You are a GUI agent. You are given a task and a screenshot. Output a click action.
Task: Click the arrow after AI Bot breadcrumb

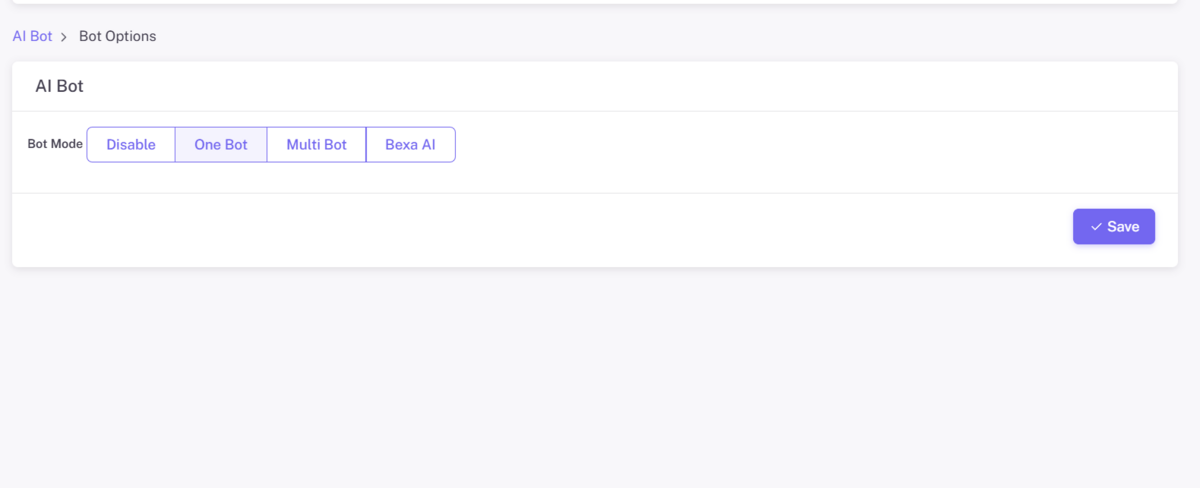[x=64, y=37]
